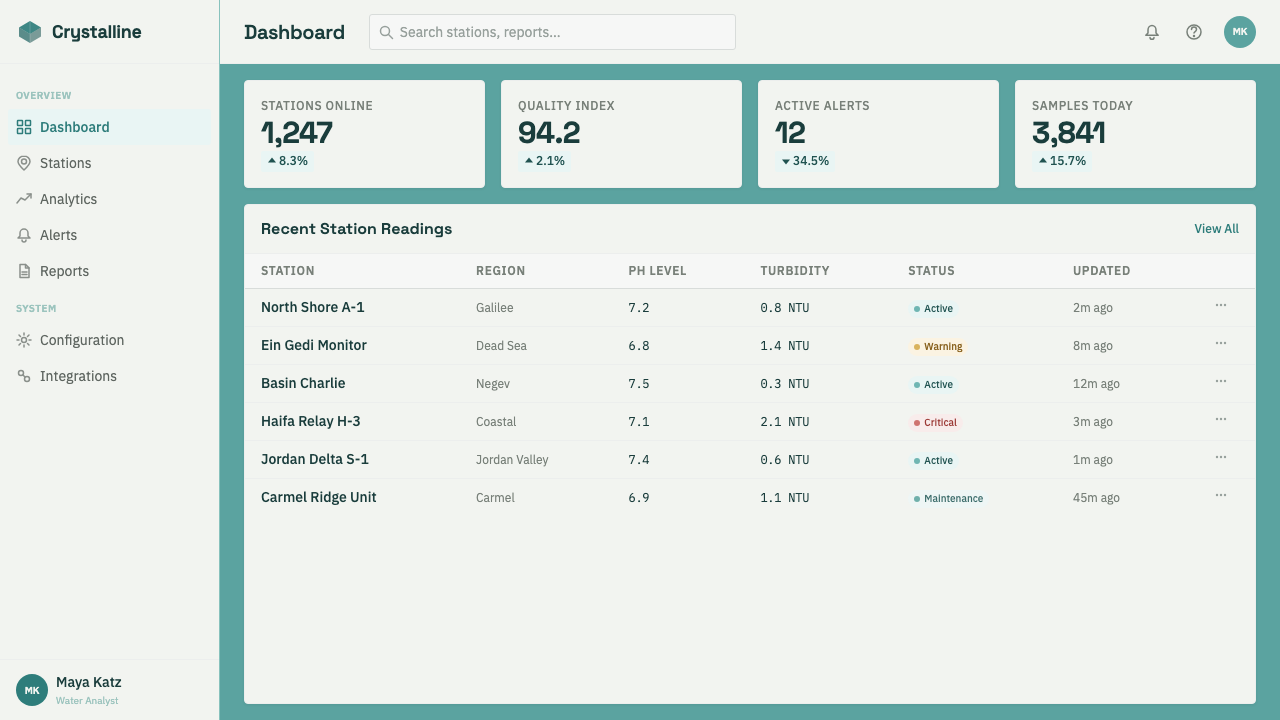The height and width of the screenshot is (720, 1280).
Task: Open more options for Ein Gedi Monitor
Action: pyautogui.click(x=1221, y=344)
